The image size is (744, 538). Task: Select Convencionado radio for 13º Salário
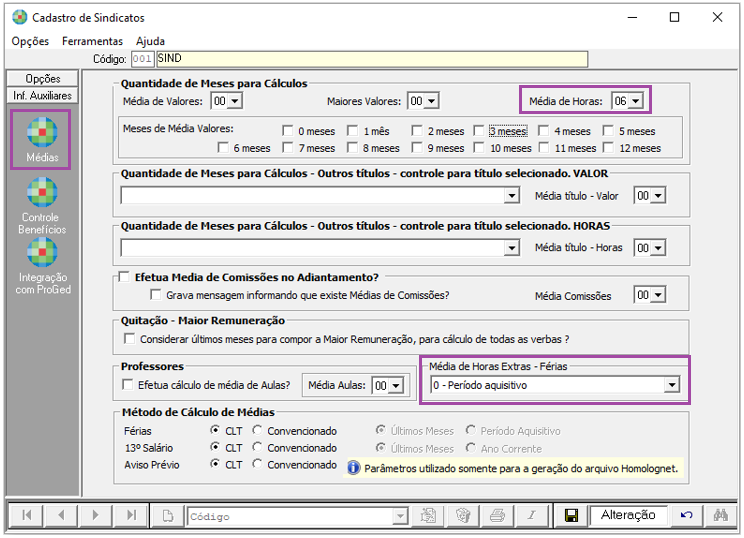point(257,447)
